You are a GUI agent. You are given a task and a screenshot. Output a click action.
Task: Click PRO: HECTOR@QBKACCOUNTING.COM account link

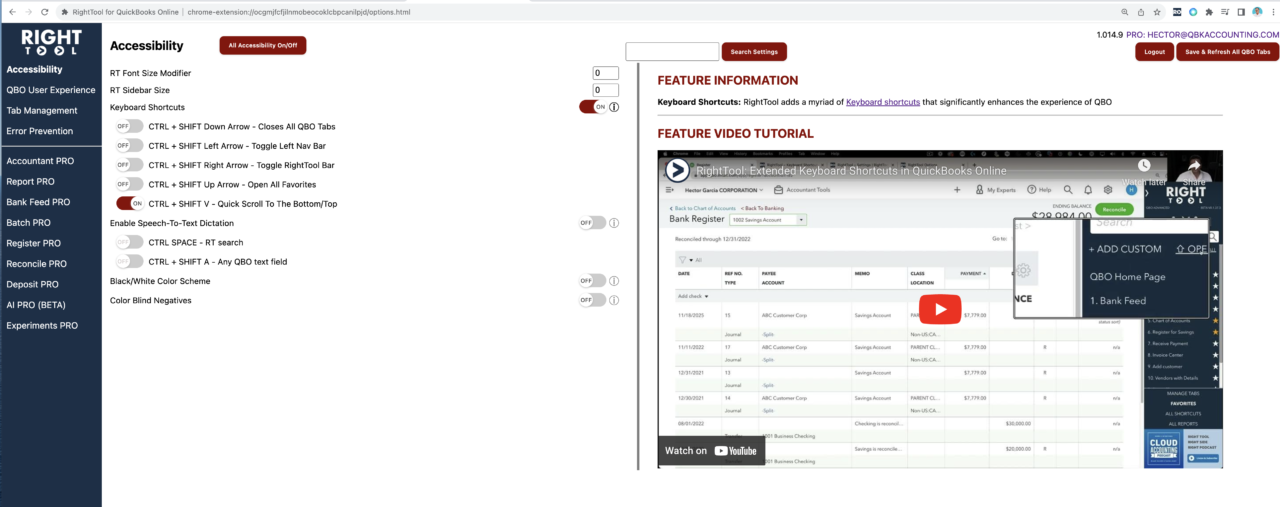coord(1202,34)
